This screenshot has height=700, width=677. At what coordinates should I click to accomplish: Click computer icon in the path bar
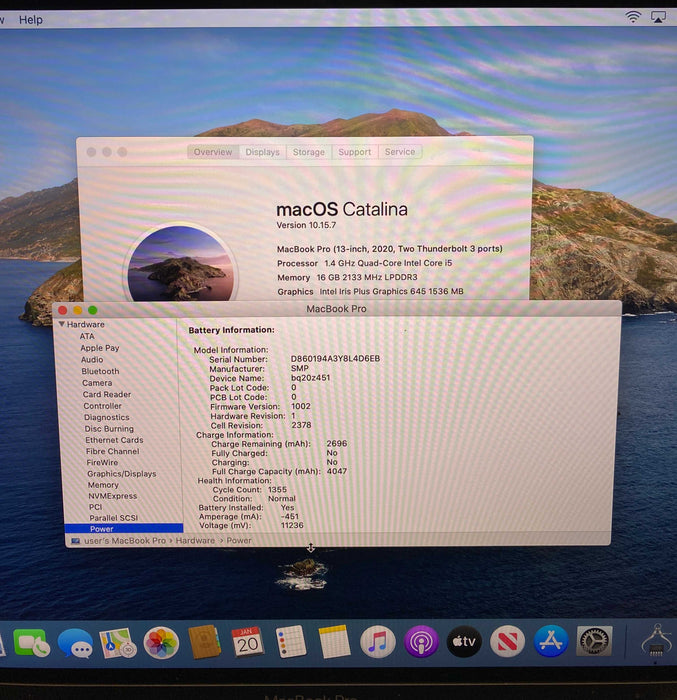pyautogui.click(x=75, y=541)
